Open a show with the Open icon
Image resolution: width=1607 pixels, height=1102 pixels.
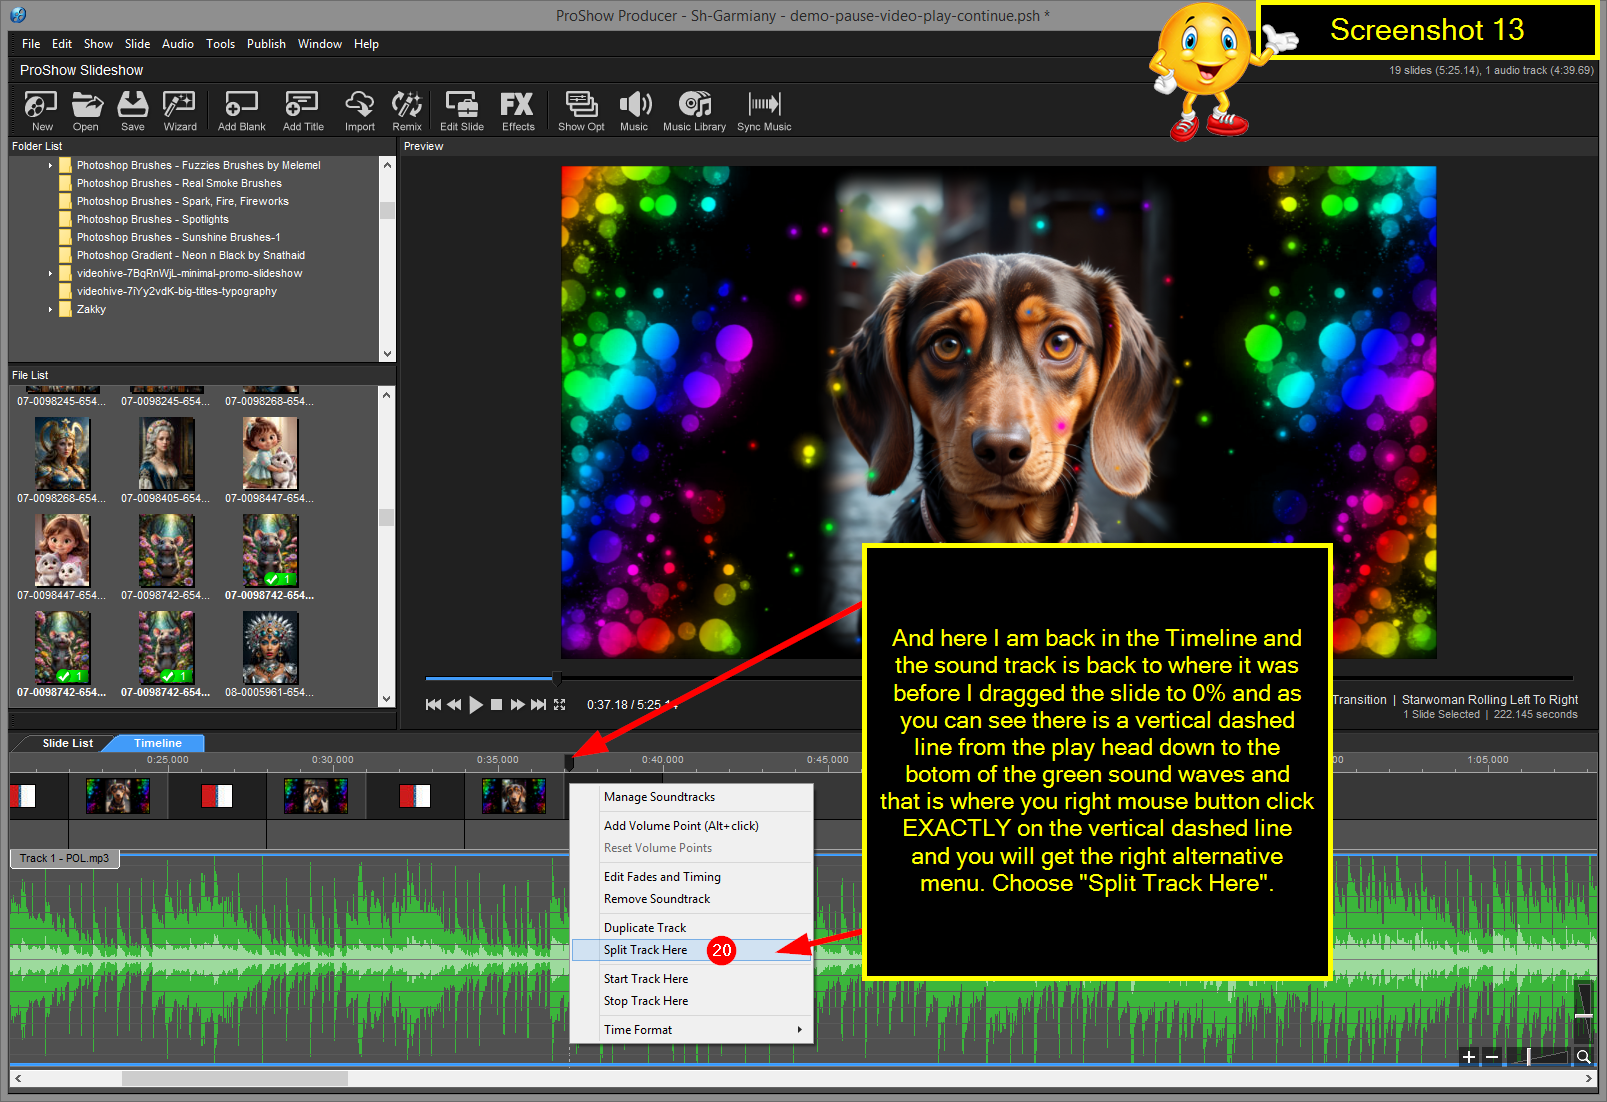point(86,110)
